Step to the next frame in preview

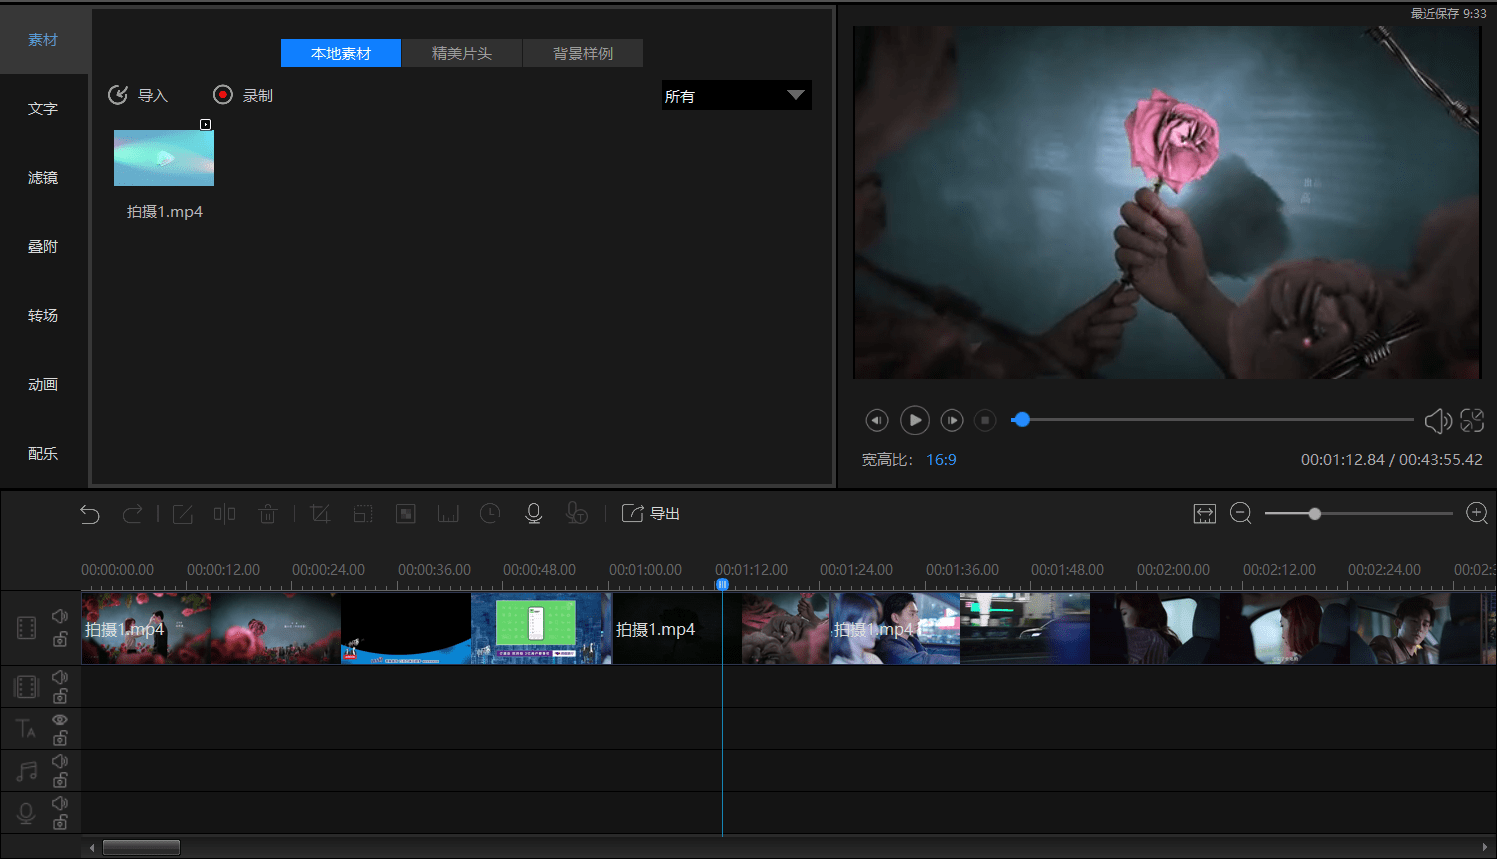(x=952, y=421)
